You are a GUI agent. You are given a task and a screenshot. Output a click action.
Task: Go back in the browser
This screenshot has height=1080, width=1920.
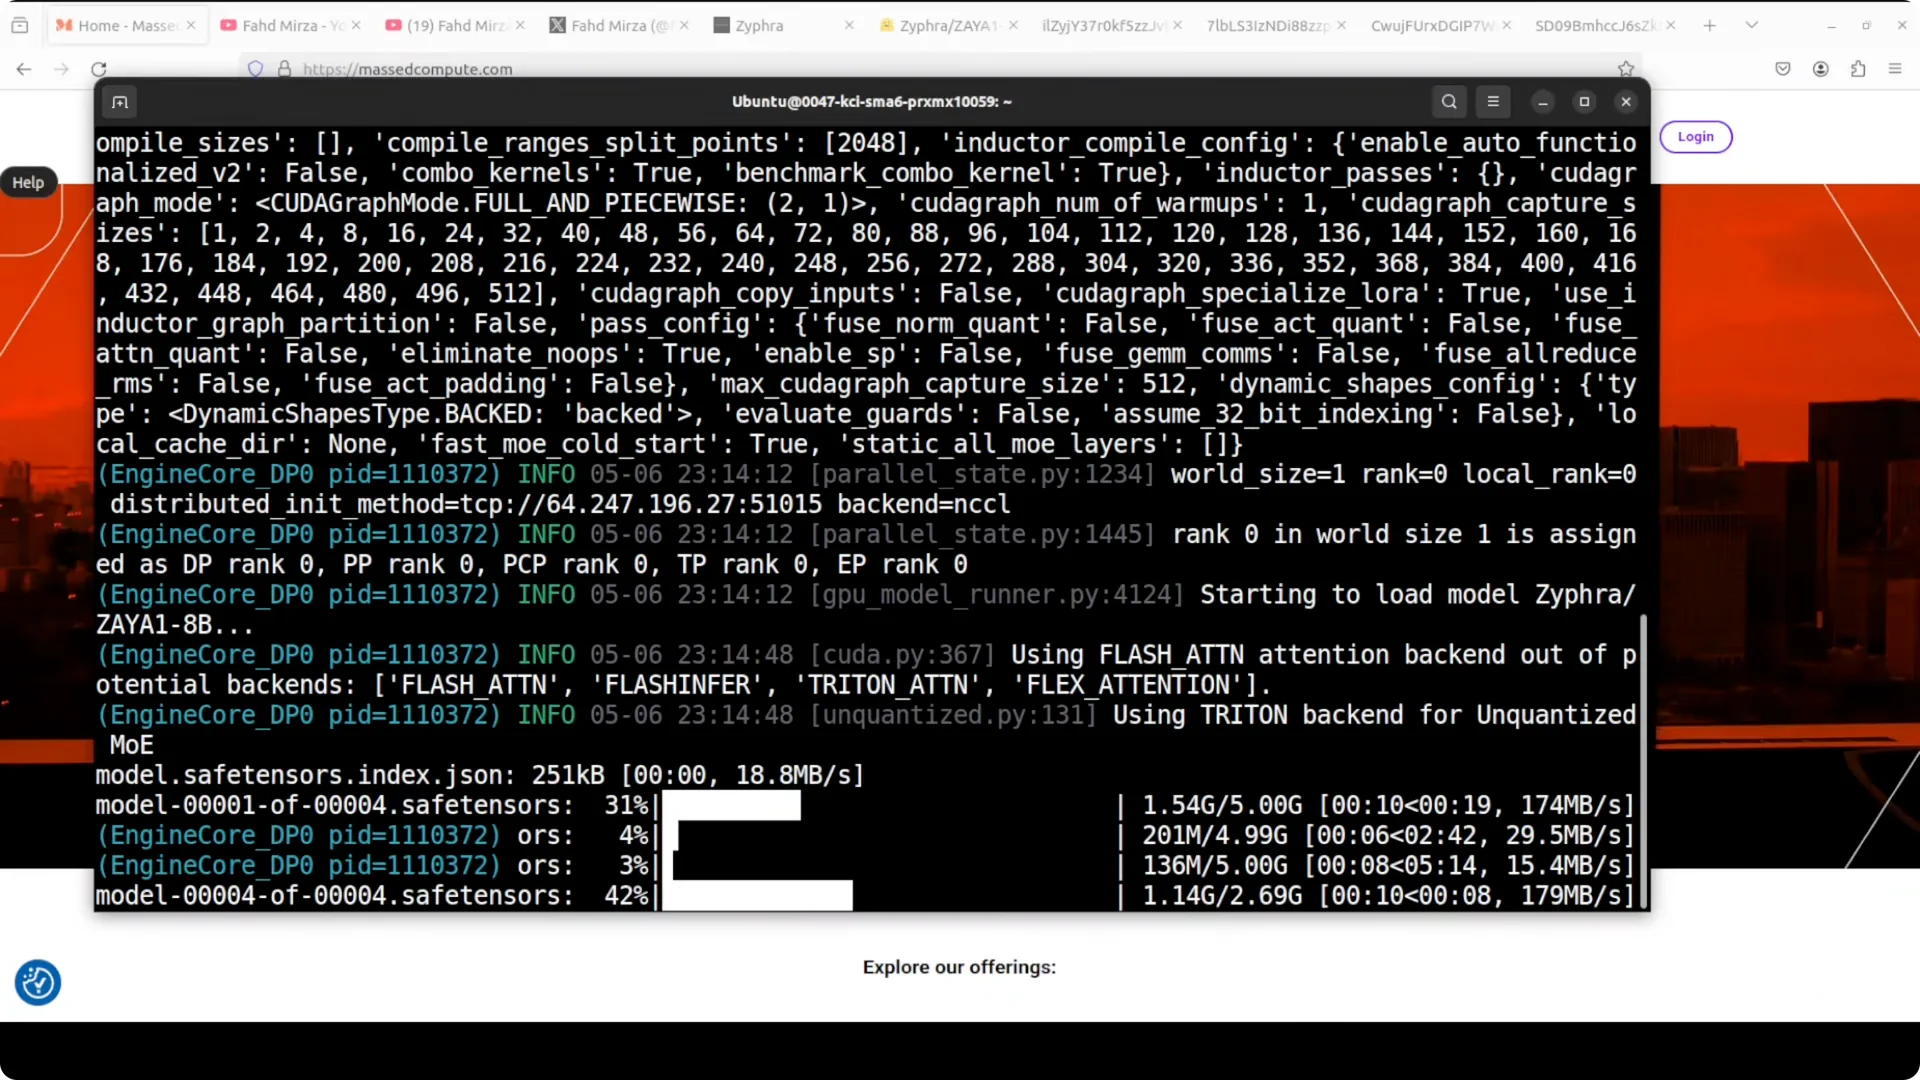click(x=24, y=69)
